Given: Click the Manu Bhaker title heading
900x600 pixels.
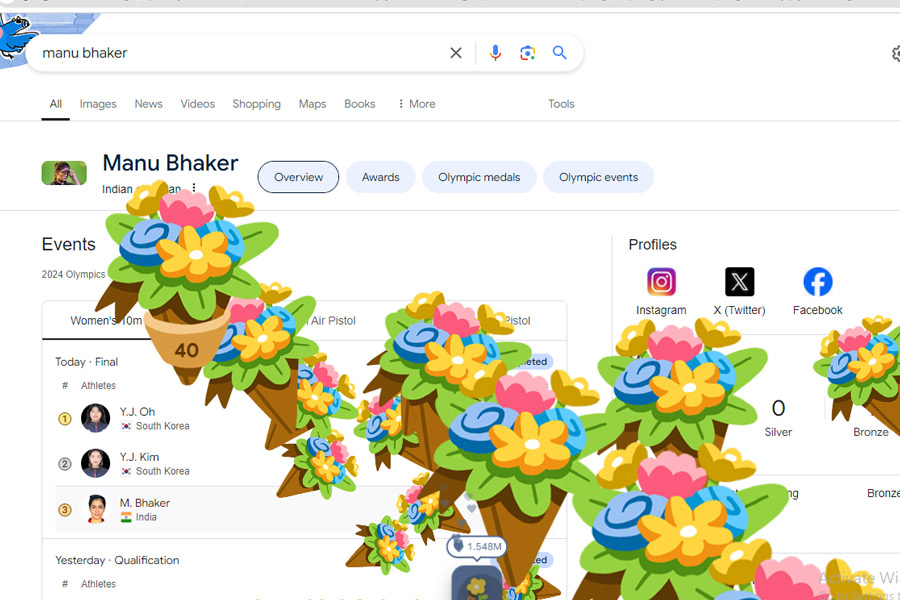Looking at the screenshot, I should coord(170,163).
